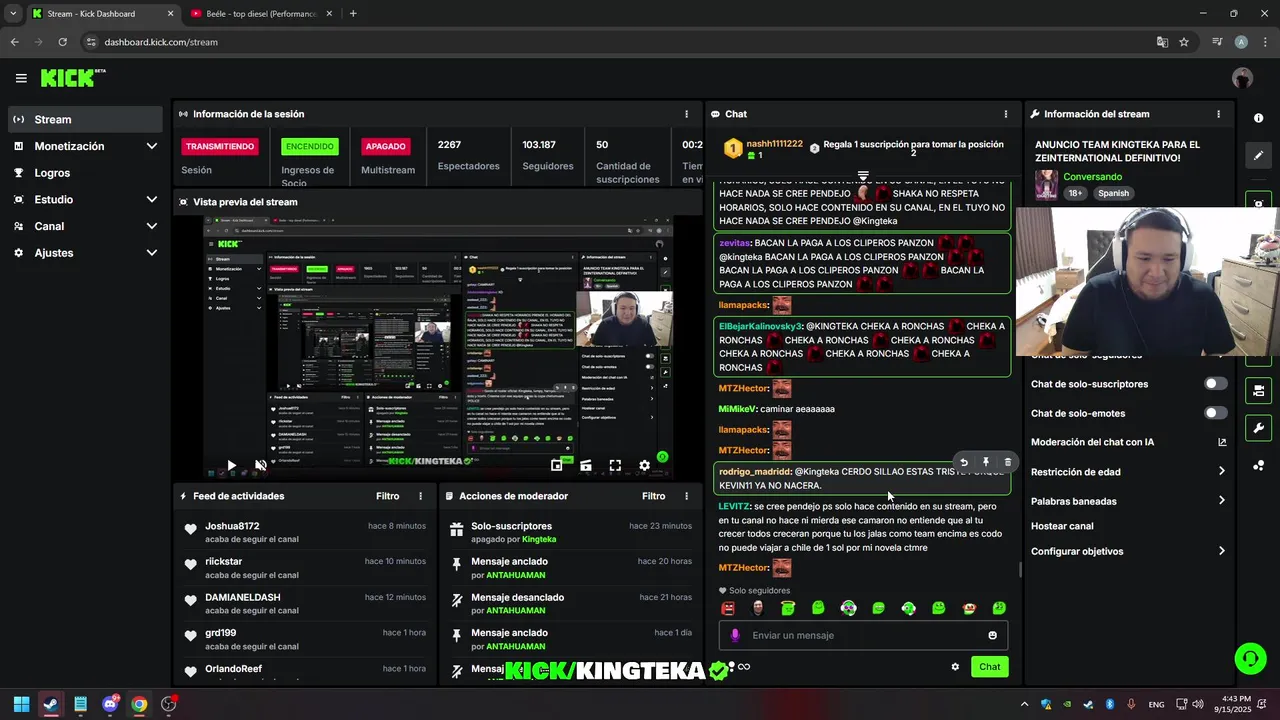Open Restricción de edad settings

[1128, 472]
